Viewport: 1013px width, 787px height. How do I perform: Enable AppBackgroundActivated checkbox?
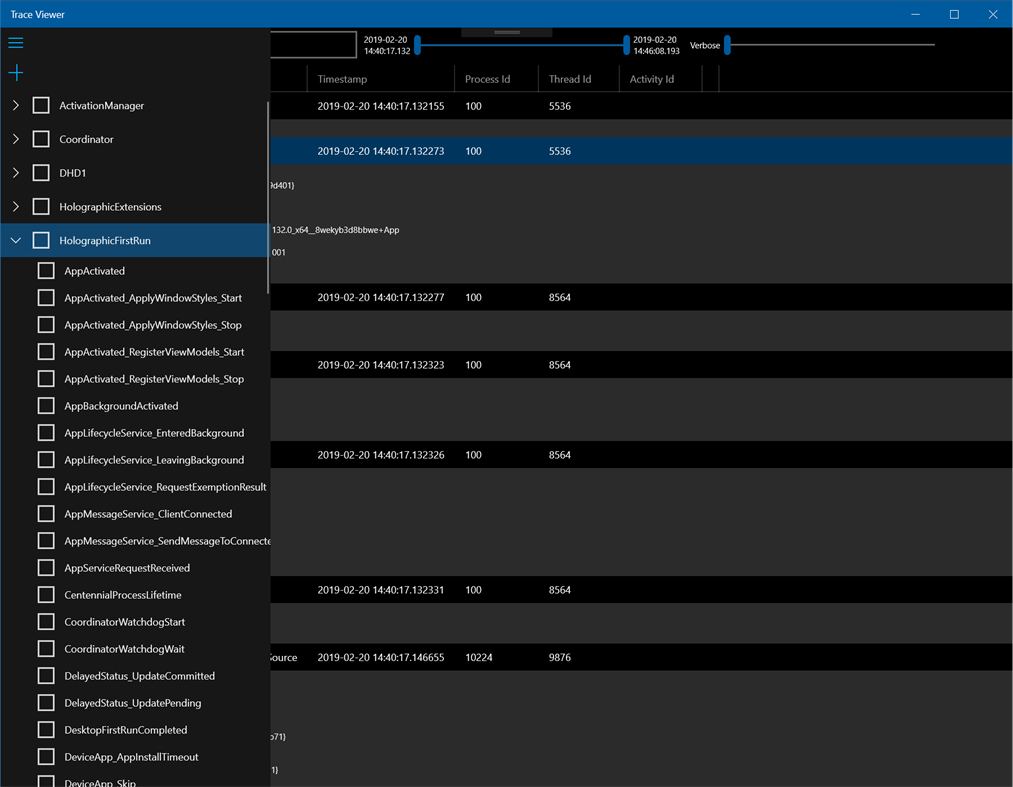point(46,406)
